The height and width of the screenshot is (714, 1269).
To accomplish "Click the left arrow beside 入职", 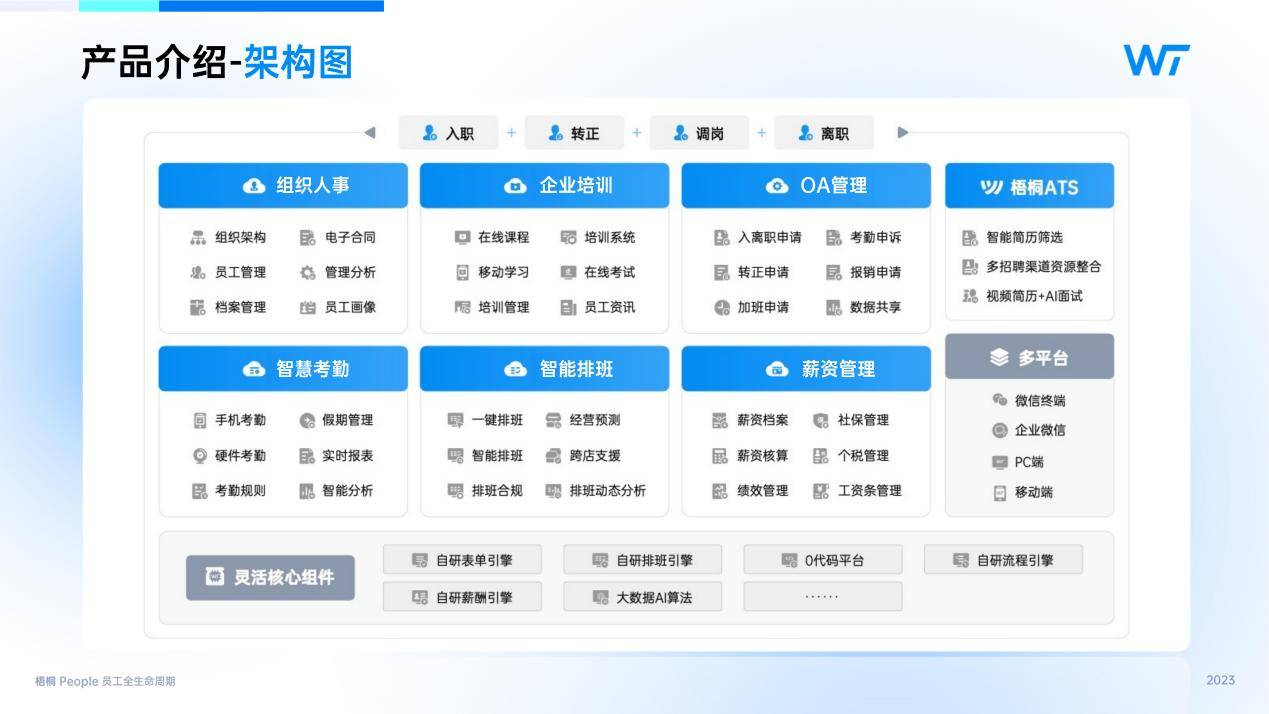I will coord(369,132).
